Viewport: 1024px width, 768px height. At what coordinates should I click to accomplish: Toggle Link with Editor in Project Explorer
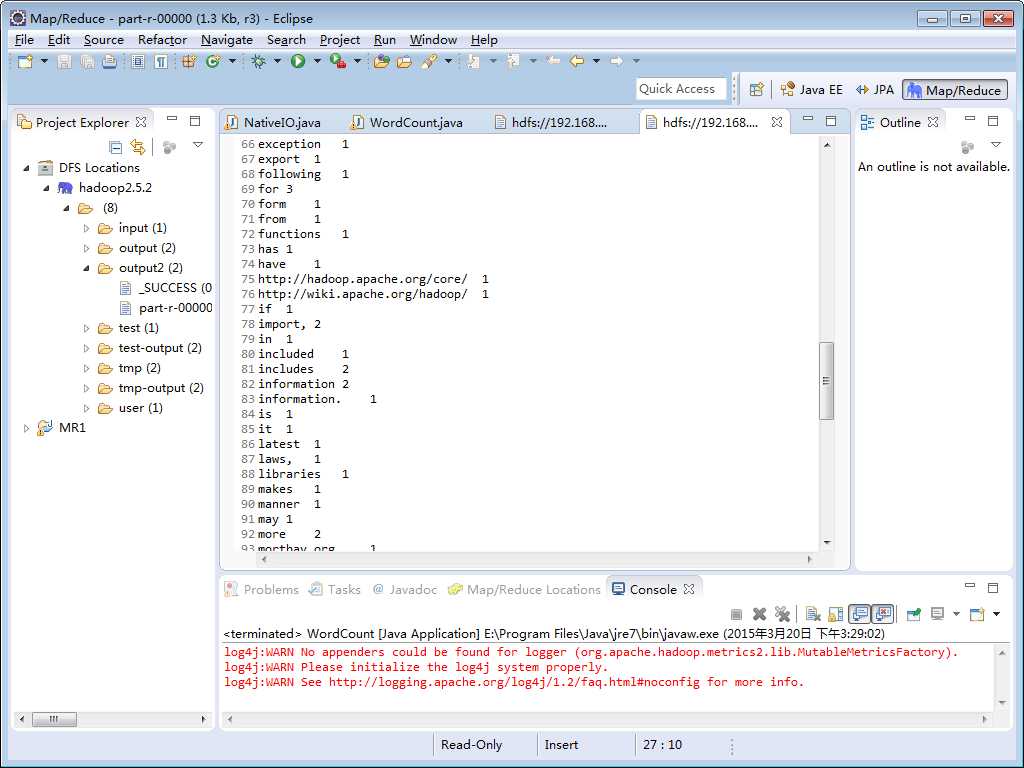[x=137, y=147]
